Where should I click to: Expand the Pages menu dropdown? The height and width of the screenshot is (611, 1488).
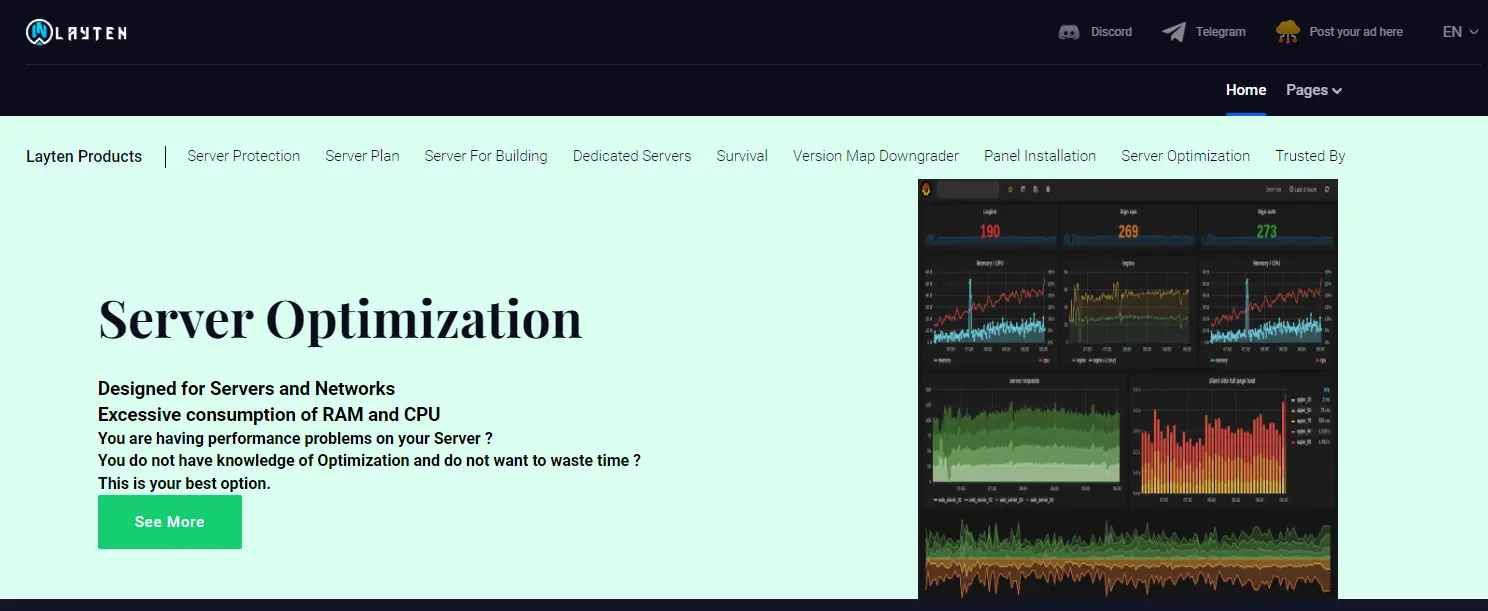coord(1314,90)
